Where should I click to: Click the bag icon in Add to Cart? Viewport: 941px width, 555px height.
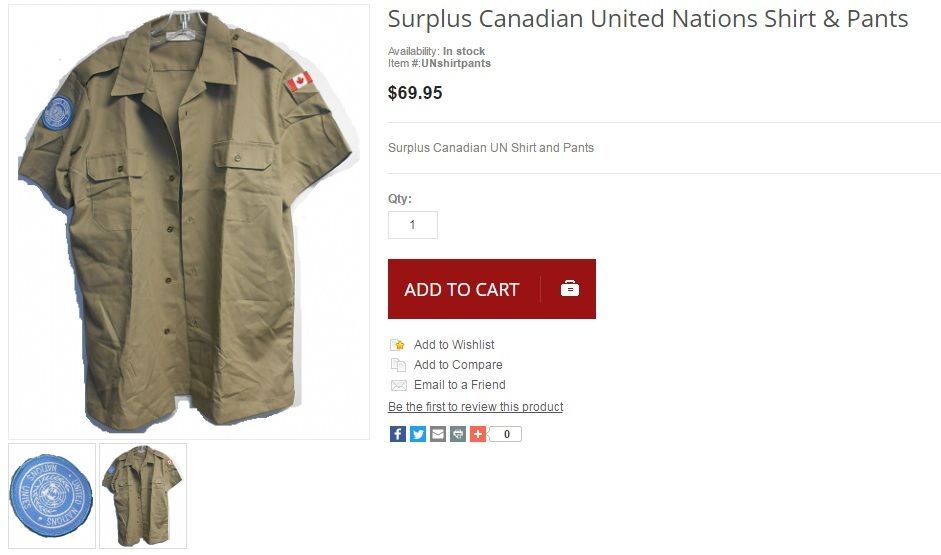(570, 289)
